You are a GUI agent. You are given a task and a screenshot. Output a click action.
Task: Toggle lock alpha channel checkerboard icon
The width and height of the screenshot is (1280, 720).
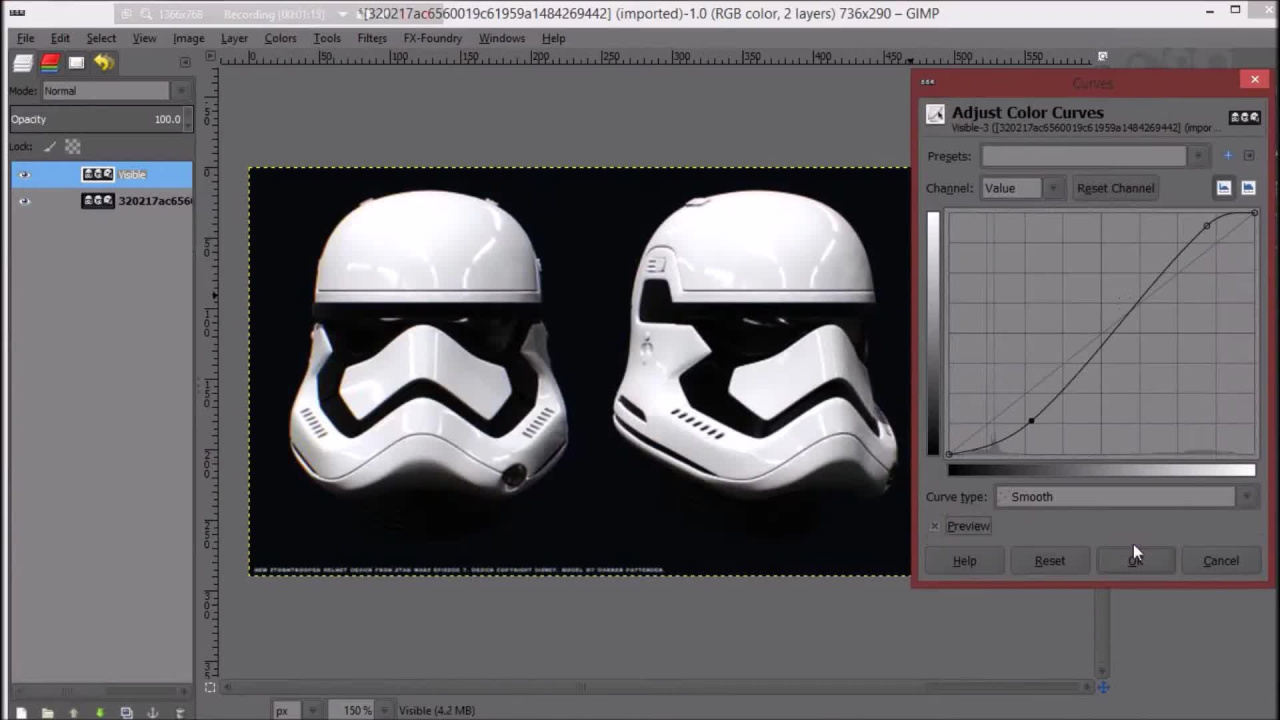click(x=72, y=146)
